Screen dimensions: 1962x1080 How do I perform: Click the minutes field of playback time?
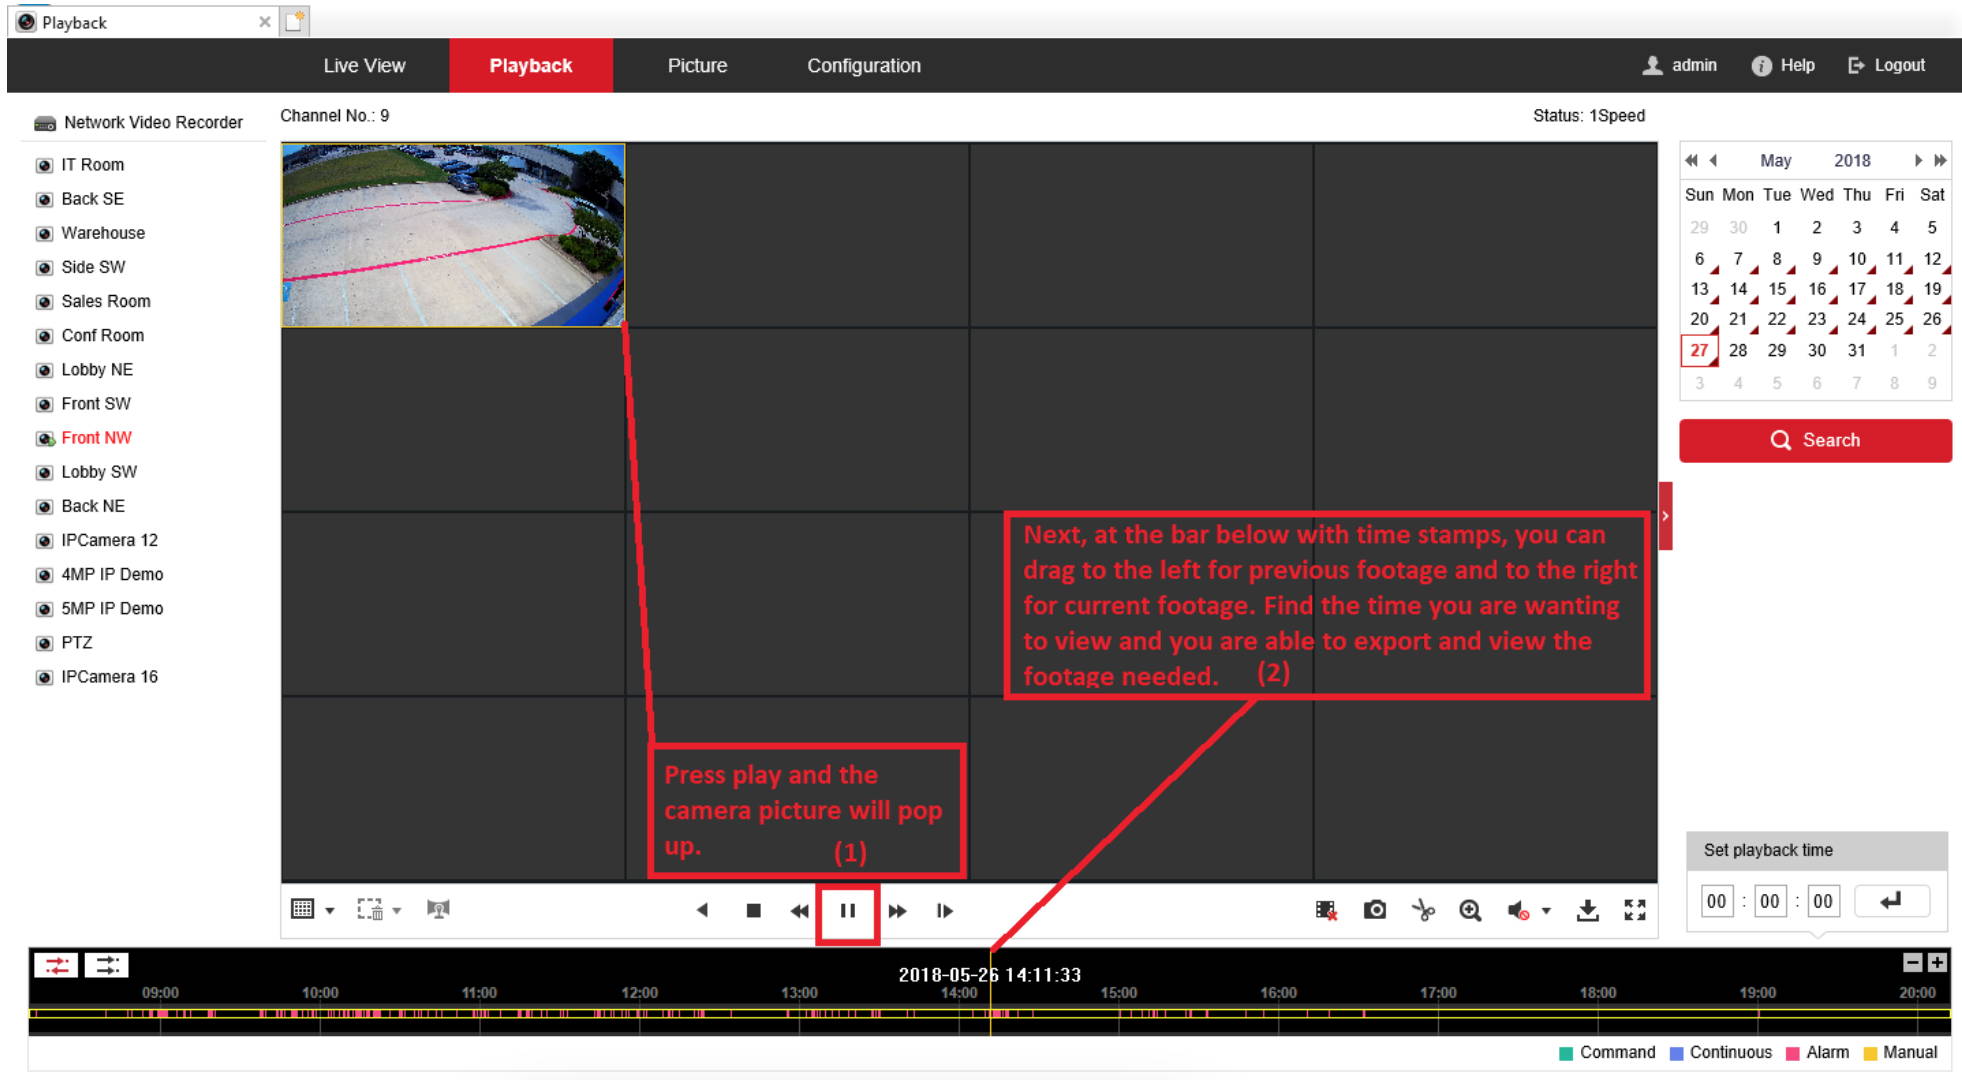point(1769,901)
